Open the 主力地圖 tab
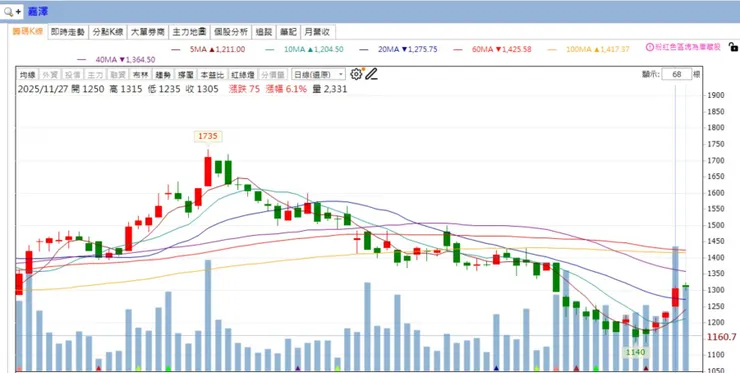 [x=189, y=32]
